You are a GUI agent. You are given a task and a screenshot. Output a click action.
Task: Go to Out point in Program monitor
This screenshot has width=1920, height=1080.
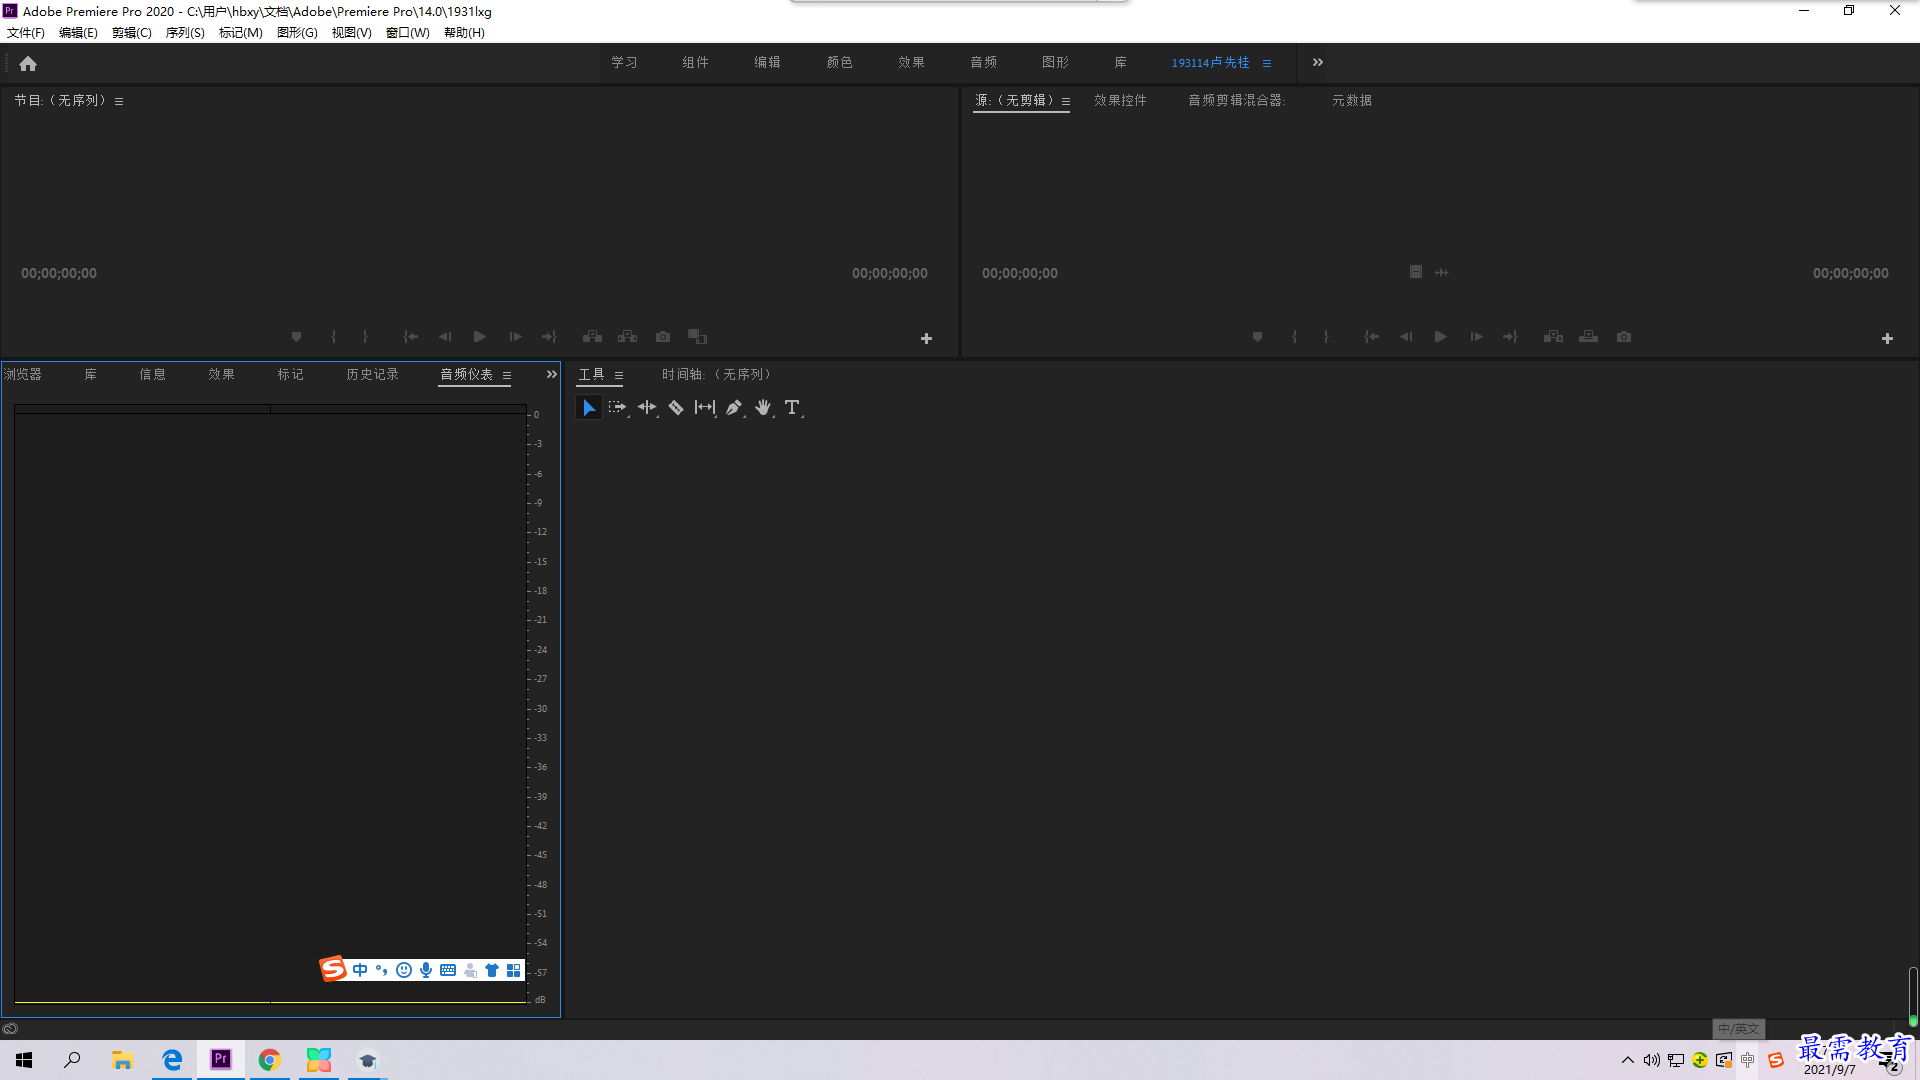[549, 337]
